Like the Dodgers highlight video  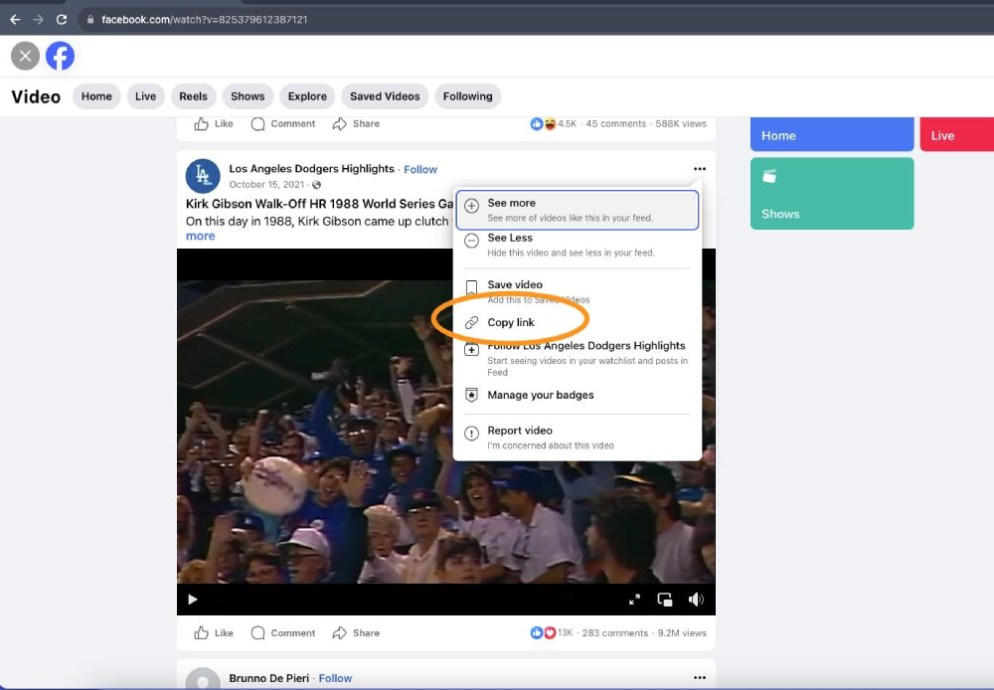click(212, 632)
